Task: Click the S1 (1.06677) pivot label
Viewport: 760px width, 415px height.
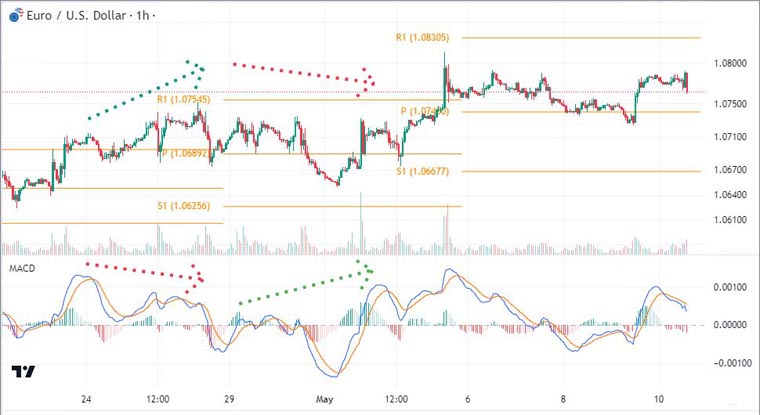Action: [422, 172]
